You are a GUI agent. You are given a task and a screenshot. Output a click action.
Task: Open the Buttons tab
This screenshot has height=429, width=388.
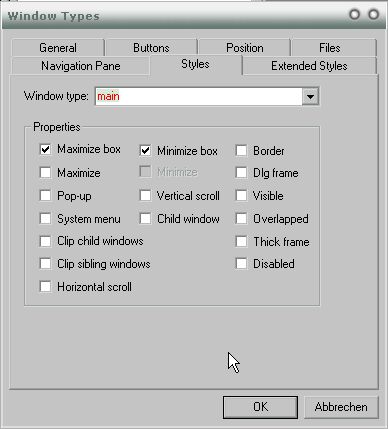151,48
